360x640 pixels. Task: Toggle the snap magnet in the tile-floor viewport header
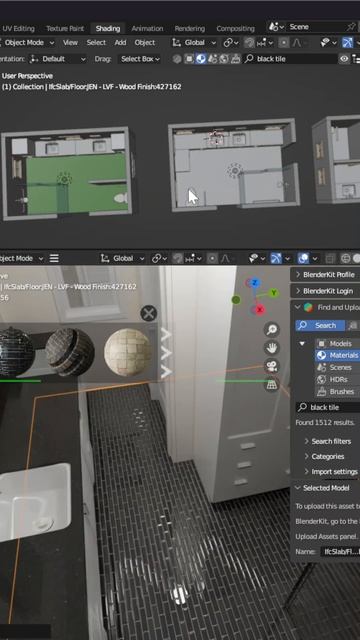178,258
